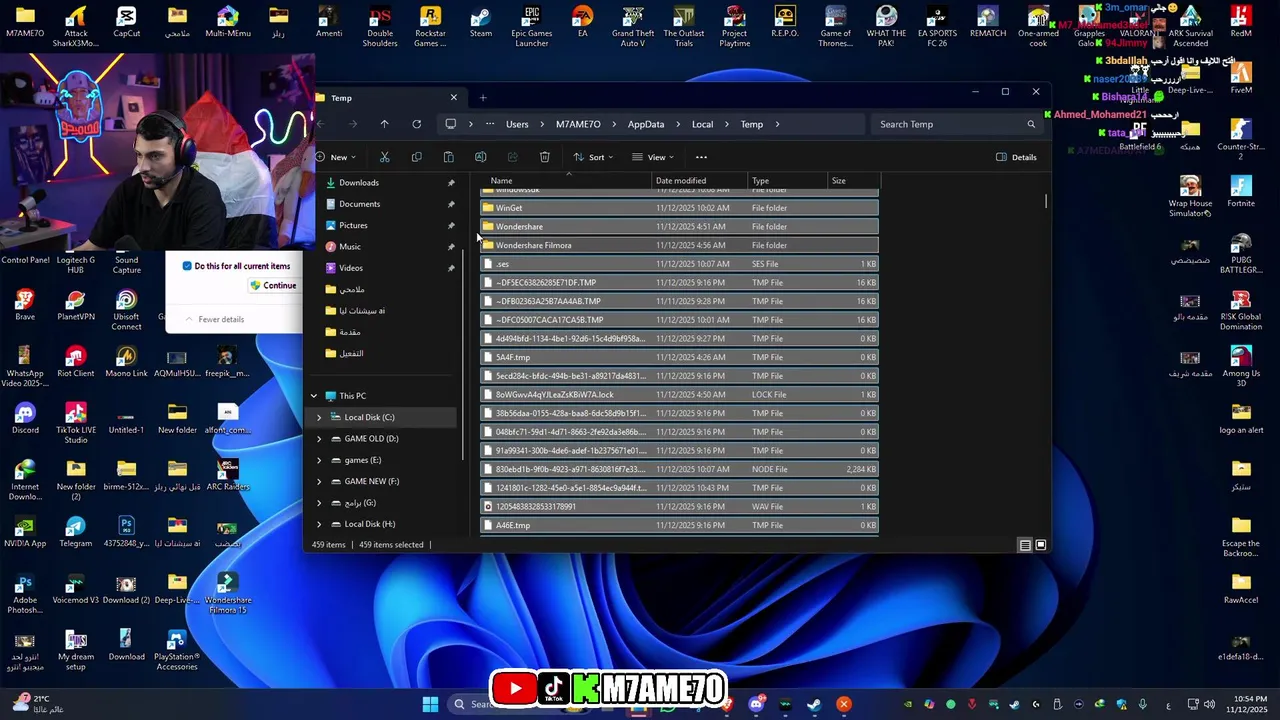Unpin Pictures from Quick access
Image resolution: width=1280 pixels, height=720 pixels.
[451, 226]
